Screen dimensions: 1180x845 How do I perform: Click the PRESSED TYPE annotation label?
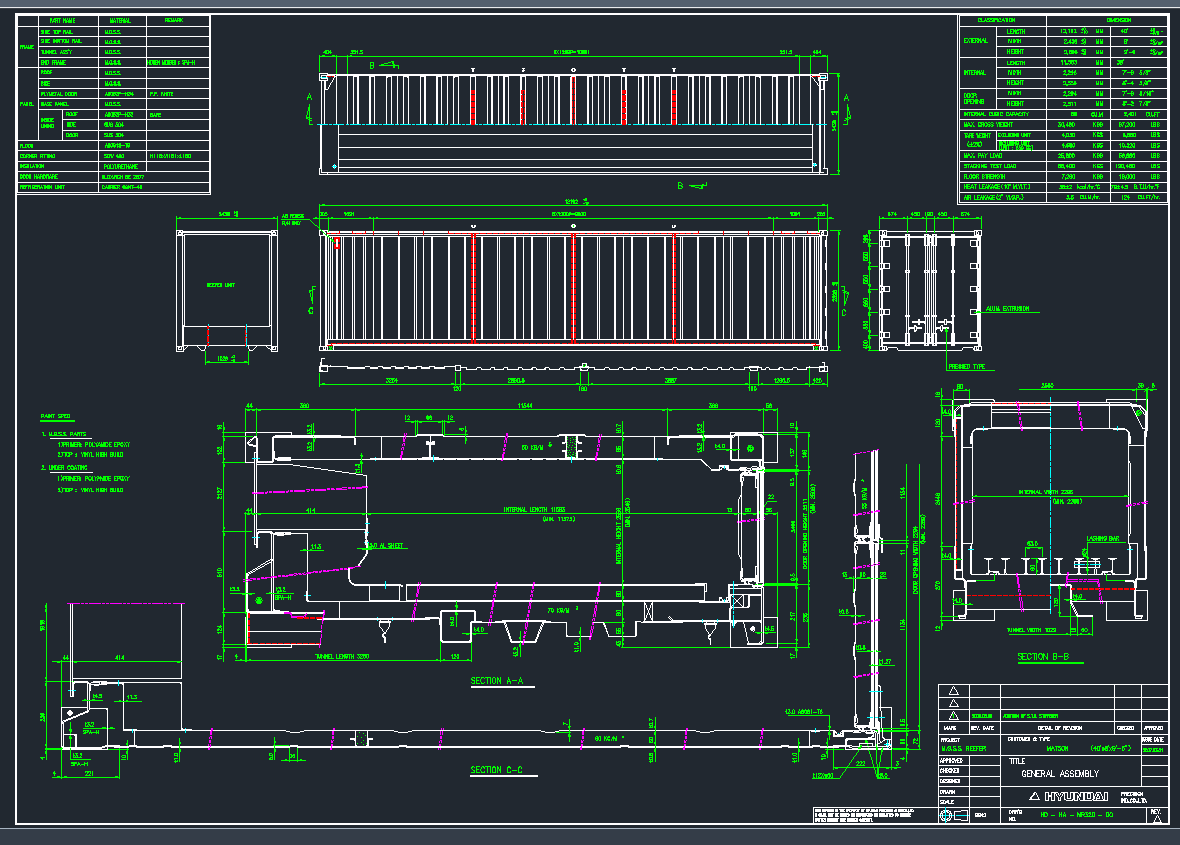[x=966, y=367]
